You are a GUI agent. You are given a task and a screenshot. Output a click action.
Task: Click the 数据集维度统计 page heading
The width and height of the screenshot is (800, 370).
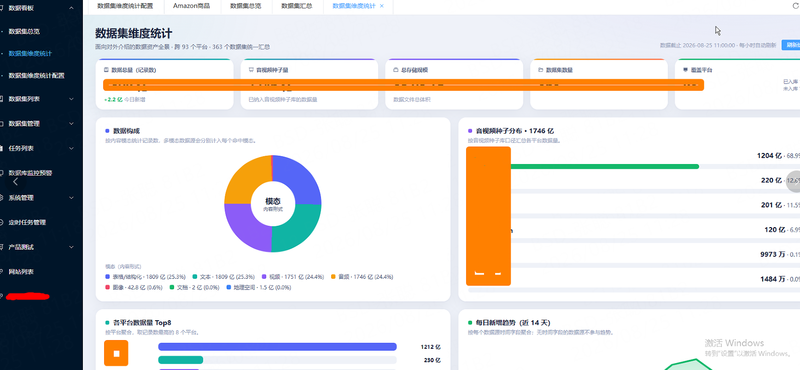(x=134, y=34)
